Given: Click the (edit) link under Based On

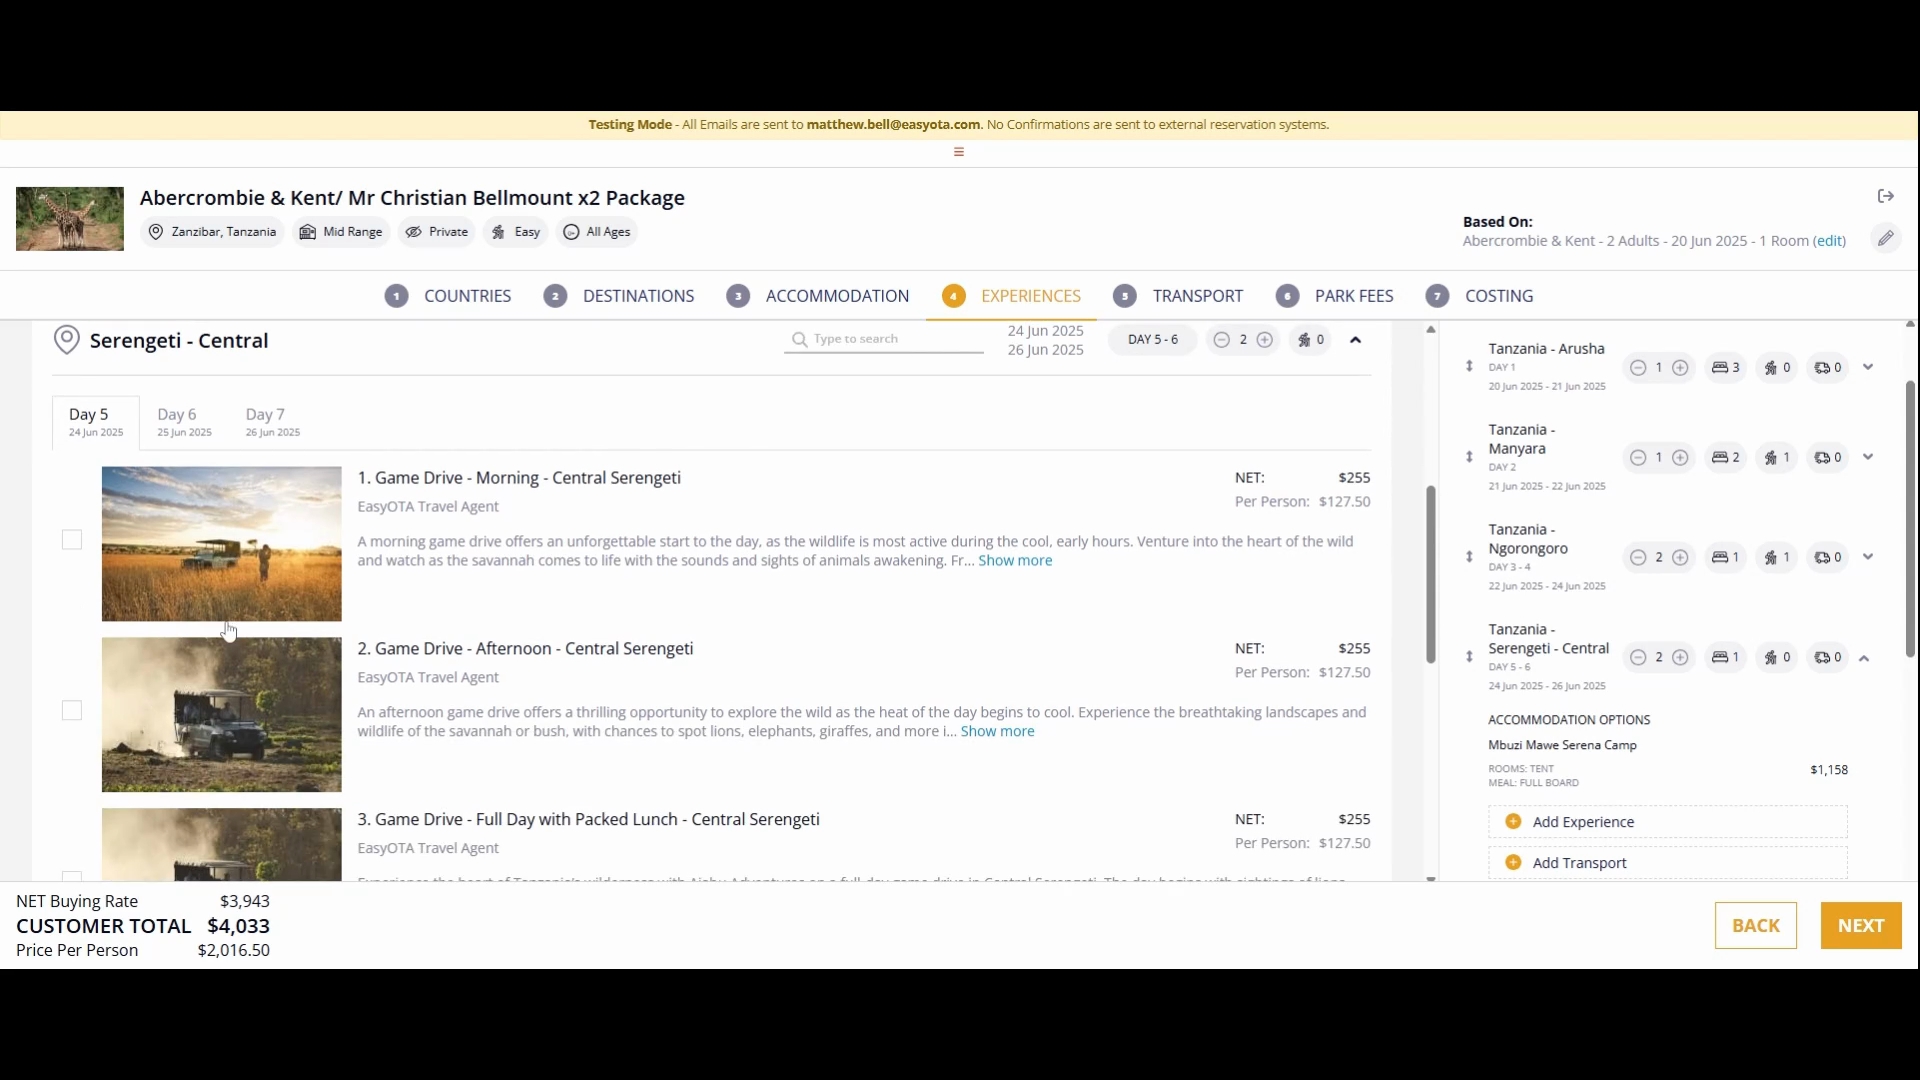Looking at the screenshot, I should click(1829, 241).
